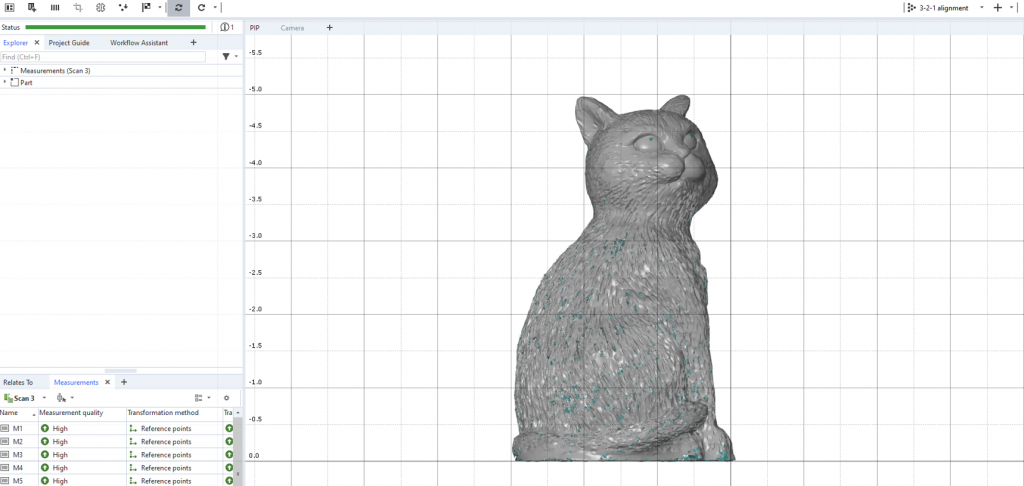Image resolution: width=1024 pixels, height=486 pixels.
Task: Add a new view tab next to Camera
Action: click(330, 27)
